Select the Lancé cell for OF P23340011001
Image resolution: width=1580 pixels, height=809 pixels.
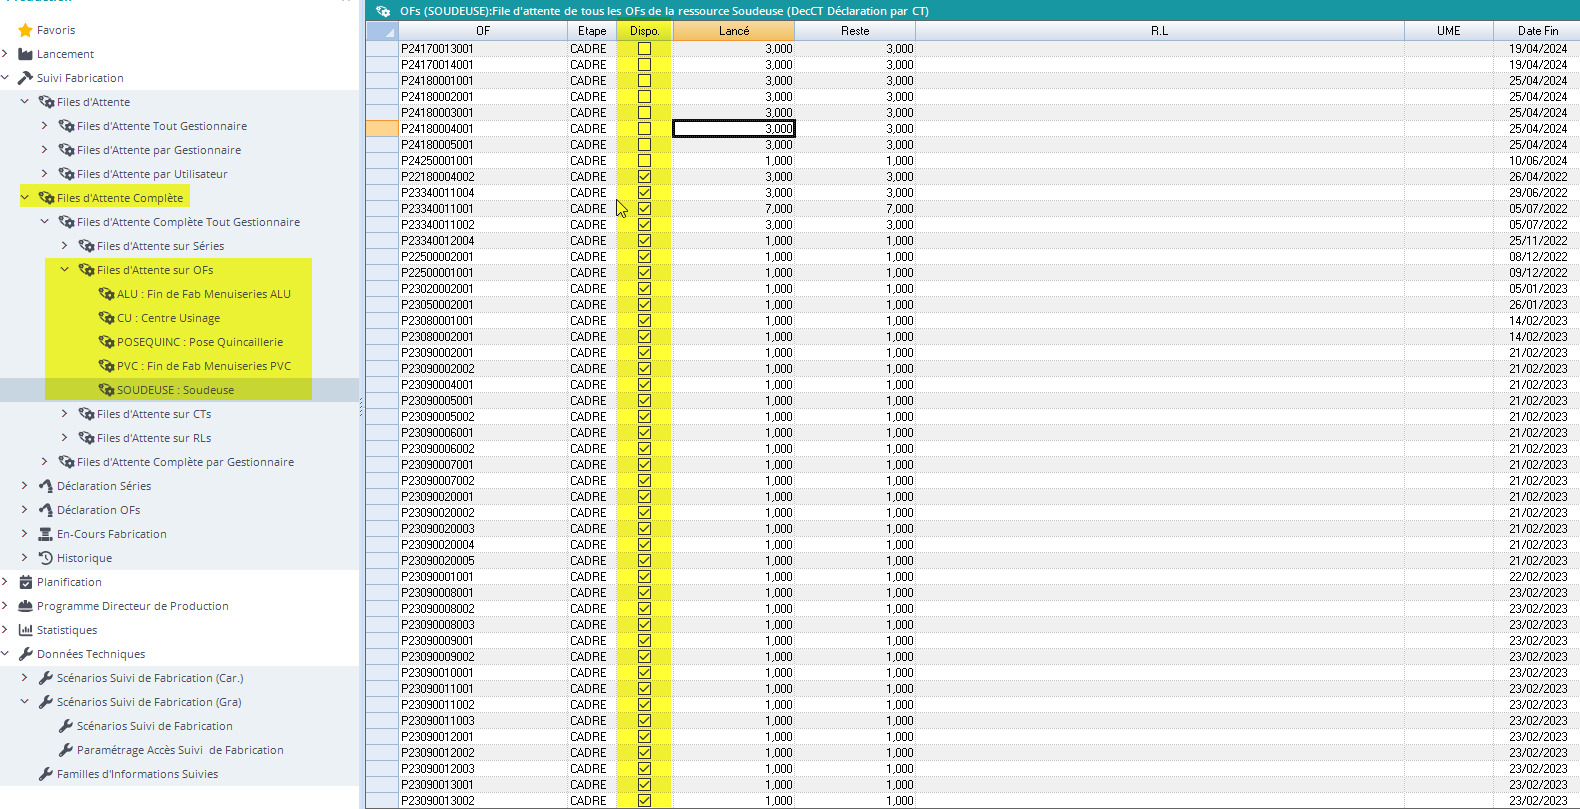(x=733, y=208)
